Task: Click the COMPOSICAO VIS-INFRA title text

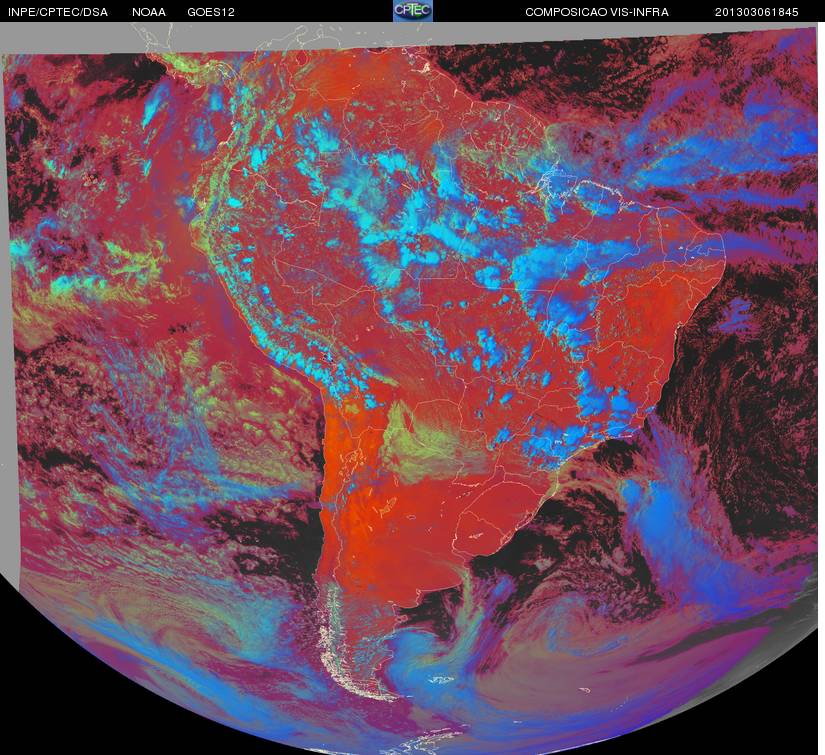Action: pos(597,12)
